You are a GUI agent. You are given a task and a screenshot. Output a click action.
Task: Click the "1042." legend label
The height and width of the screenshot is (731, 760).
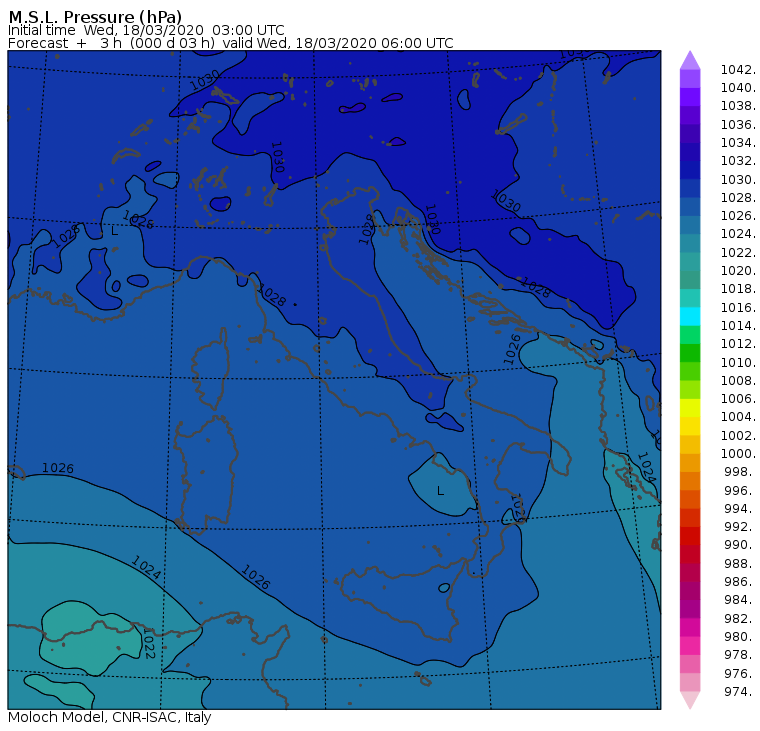(x=738, y=70)
